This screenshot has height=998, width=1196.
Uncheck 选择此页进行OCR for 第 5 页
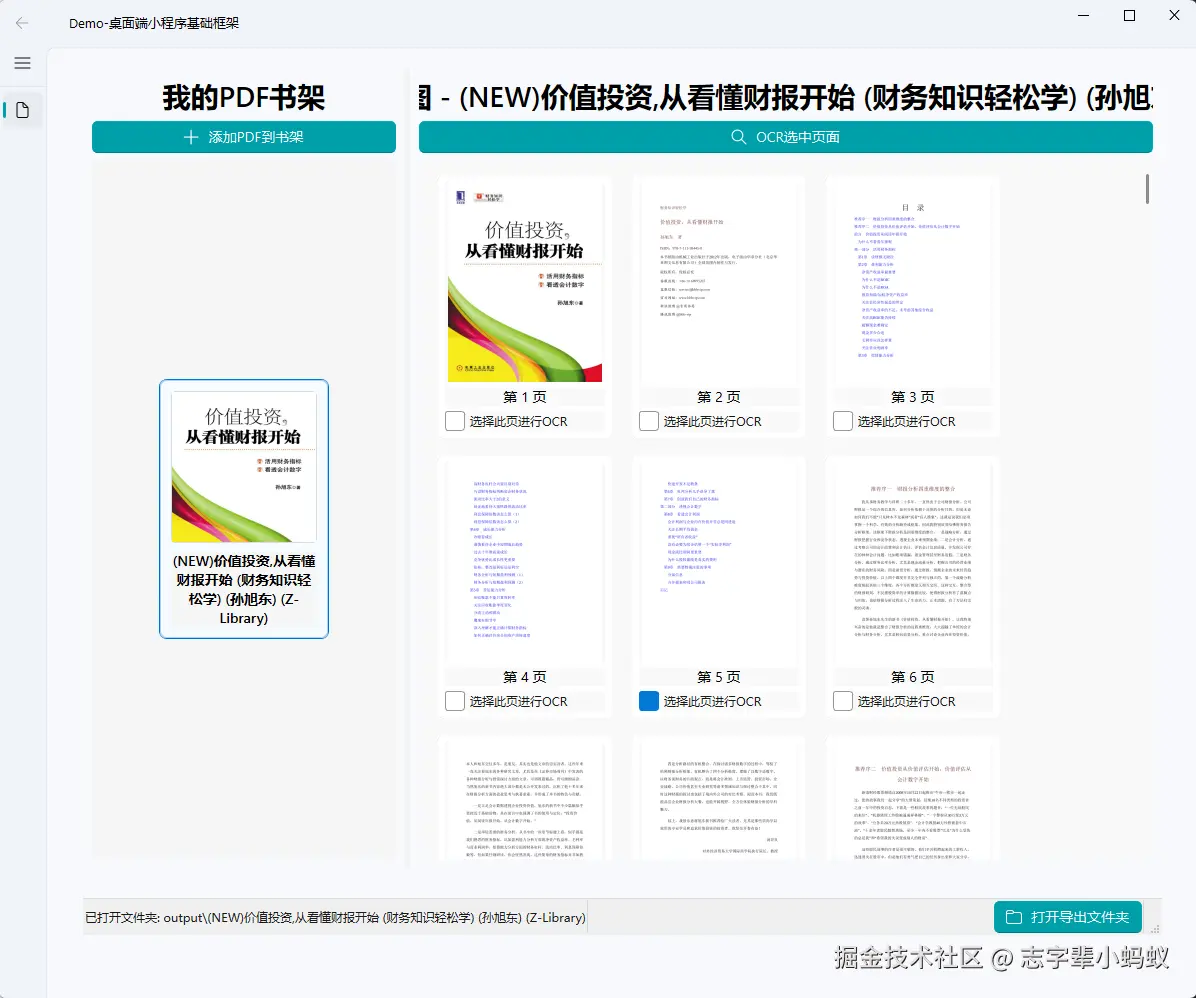648,701
